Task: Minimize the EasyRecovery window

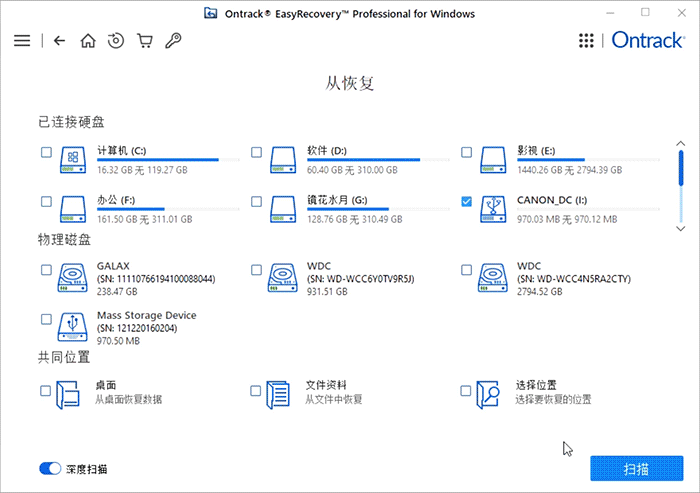Action: (610, 13)
